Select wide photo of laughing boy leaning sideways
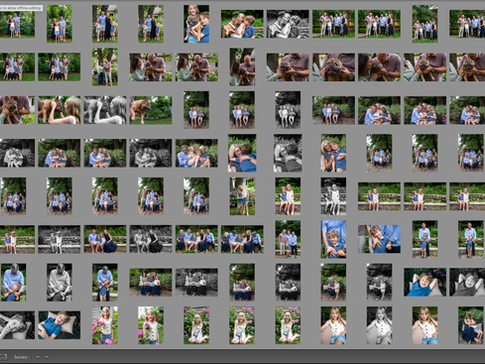This screenshot has width=485, height=364. coord(379,239)
